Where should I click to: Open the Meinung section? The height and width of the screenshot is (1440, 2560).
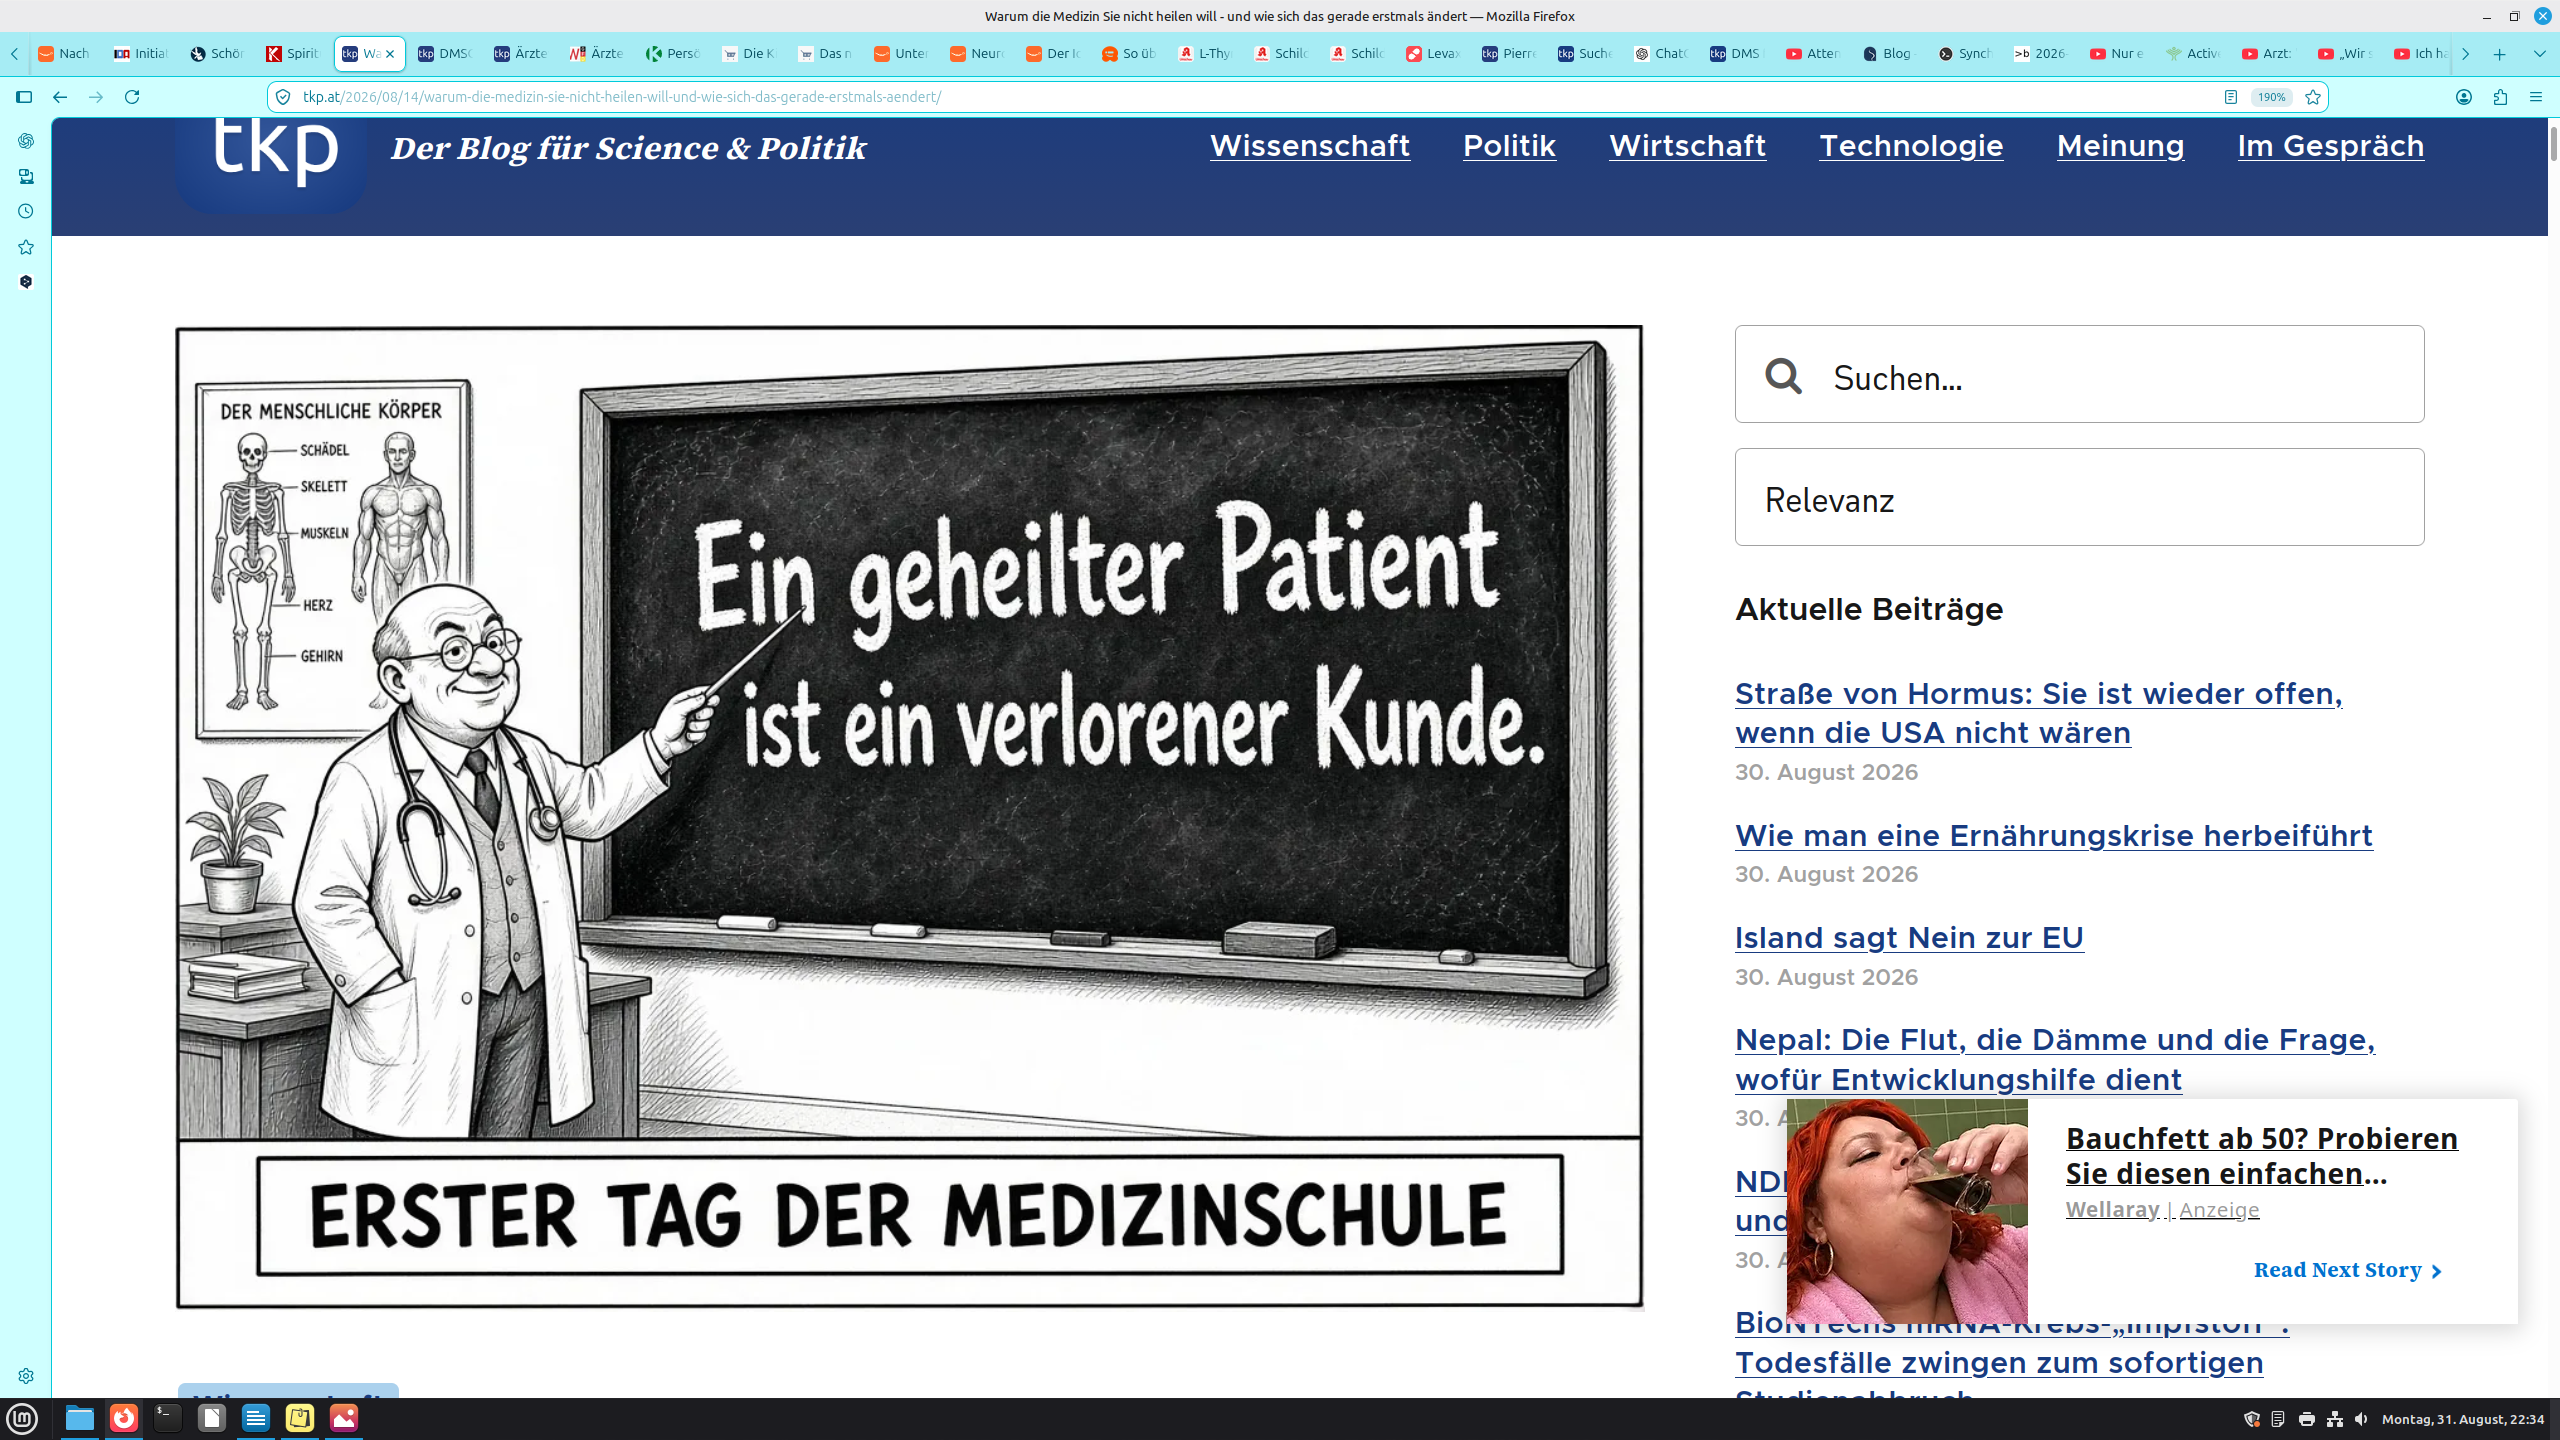click(x=2120, y=146)
